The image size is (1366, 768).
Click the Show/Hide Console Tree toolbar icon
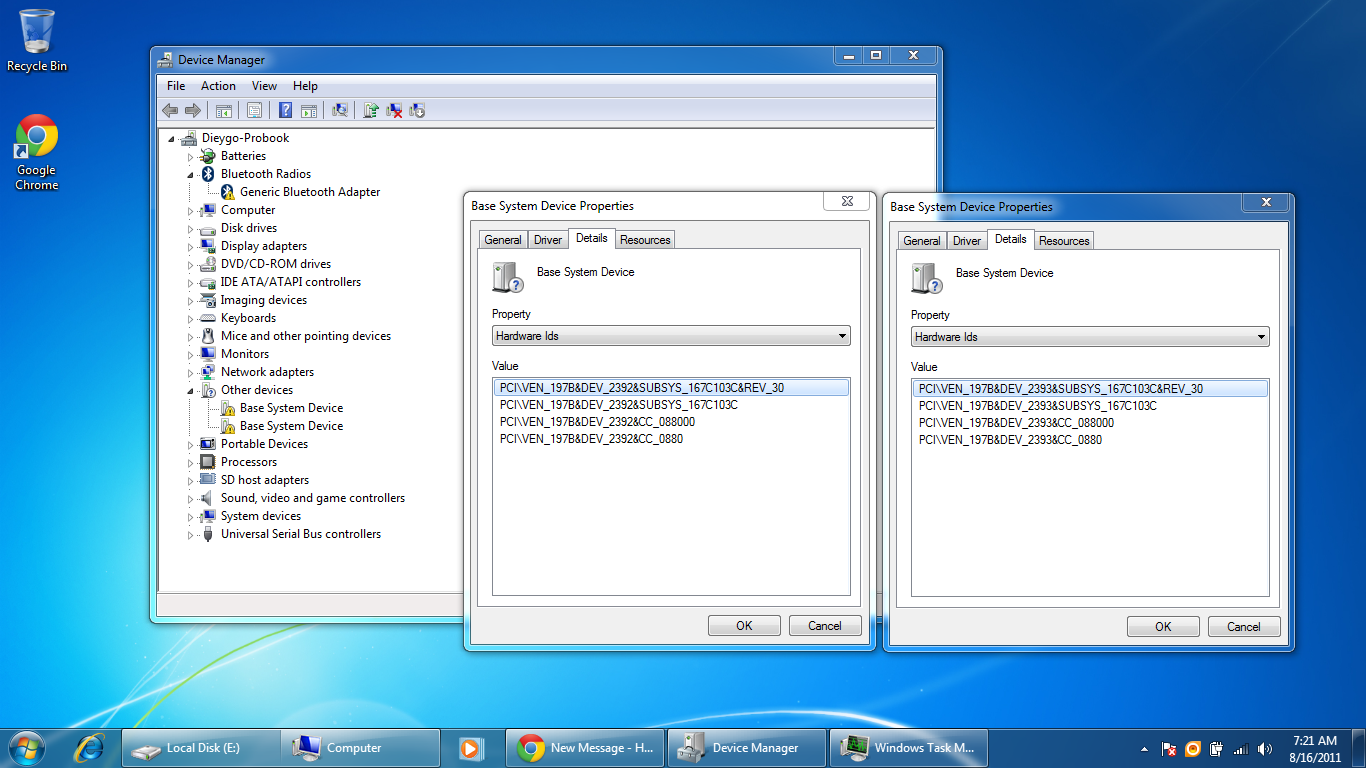[224, 111]
